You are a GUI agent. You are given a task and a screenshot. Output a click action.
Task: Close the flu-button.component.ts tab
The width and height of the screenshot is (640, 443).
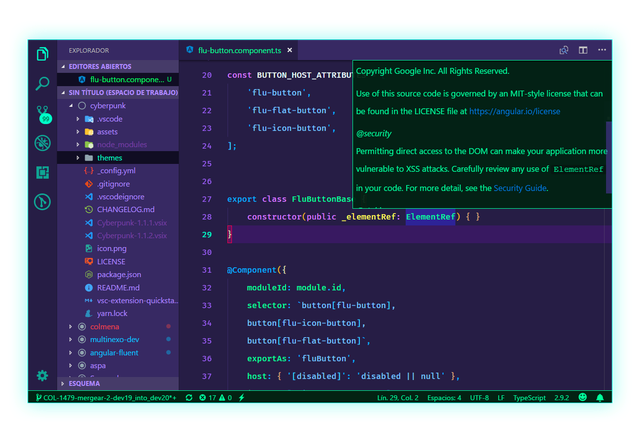click(291, 49)
